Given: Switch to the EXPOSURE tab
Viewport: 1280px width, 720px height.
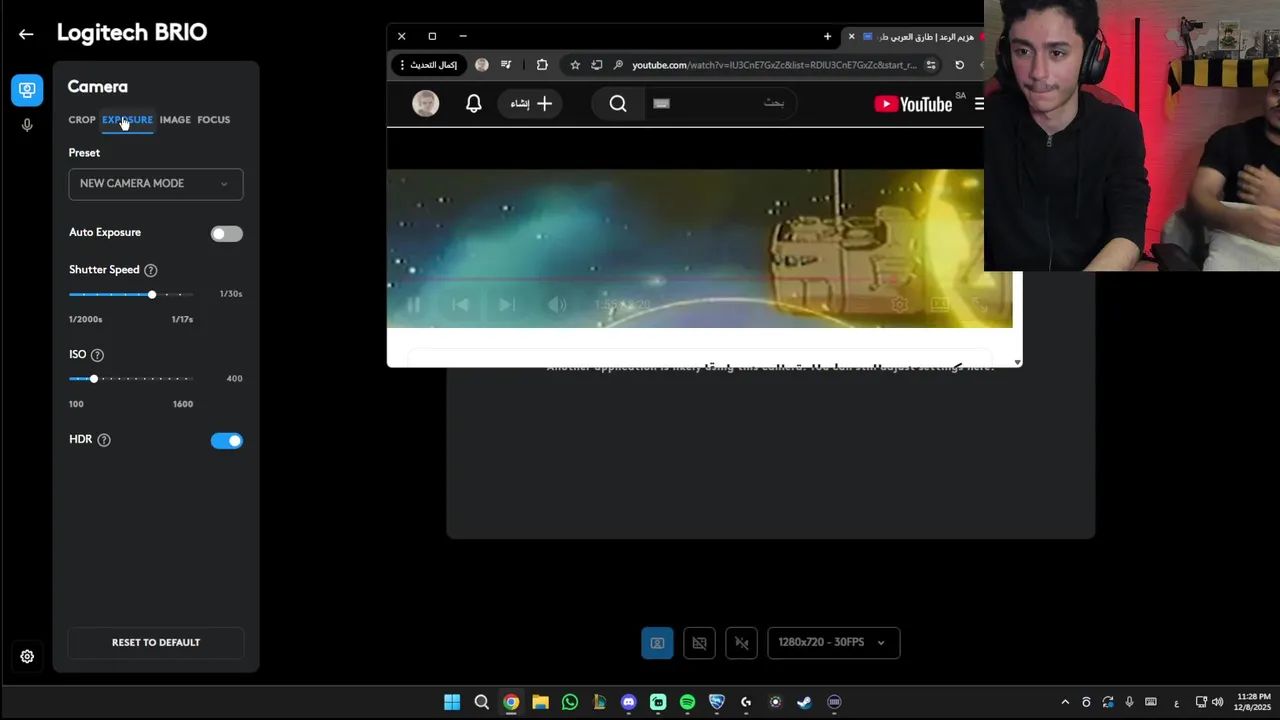Looking at the screenshot, I should [x=127, y=120].
